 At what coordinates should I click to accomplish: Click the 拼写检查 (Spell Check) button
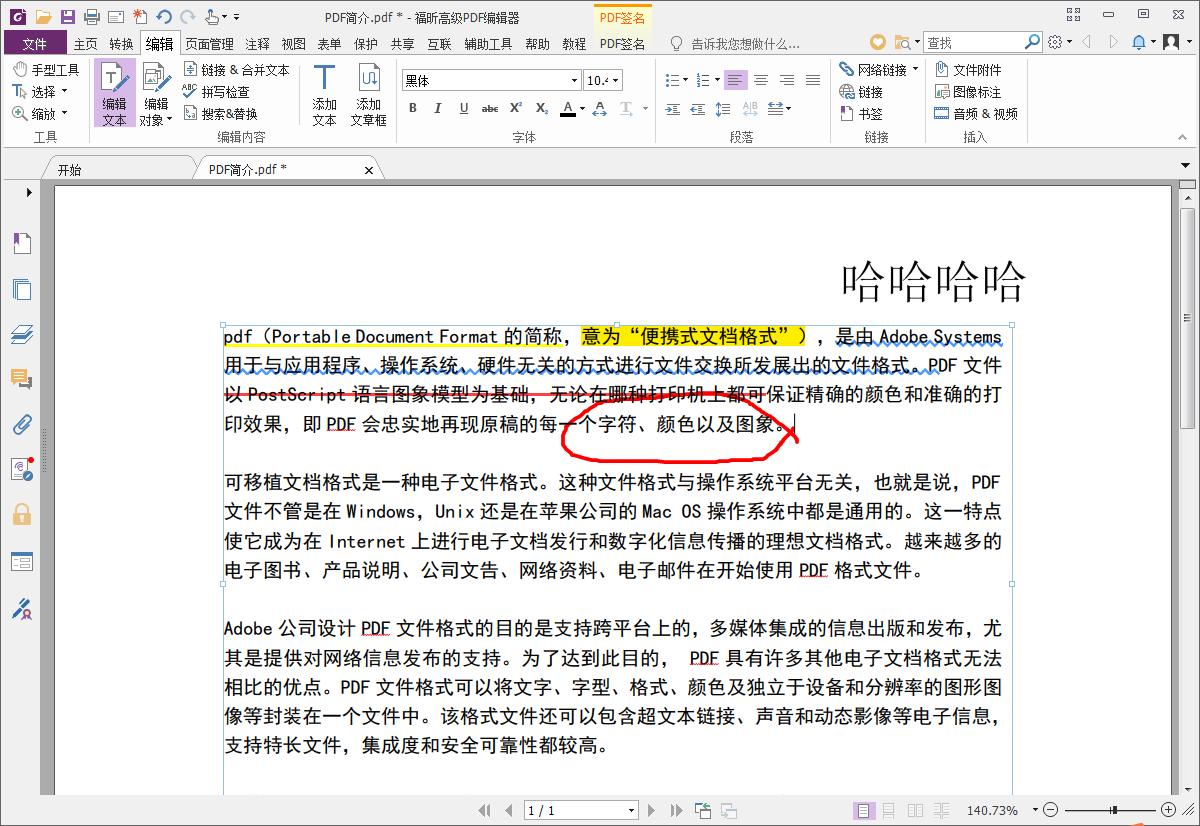pos(227,91)
